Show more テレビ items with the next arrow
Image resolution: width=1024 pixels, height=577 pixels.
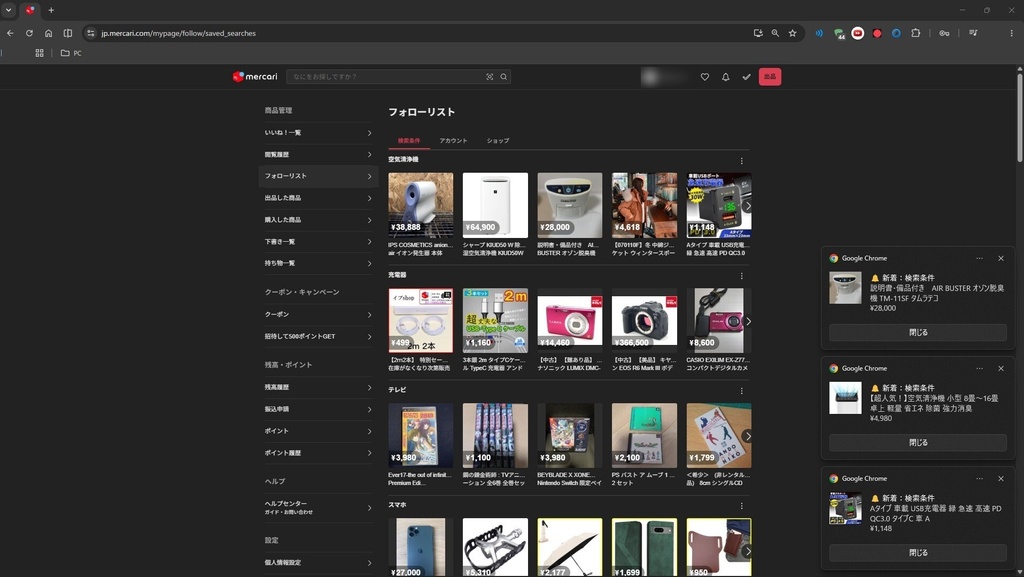[x=748, y=436]
